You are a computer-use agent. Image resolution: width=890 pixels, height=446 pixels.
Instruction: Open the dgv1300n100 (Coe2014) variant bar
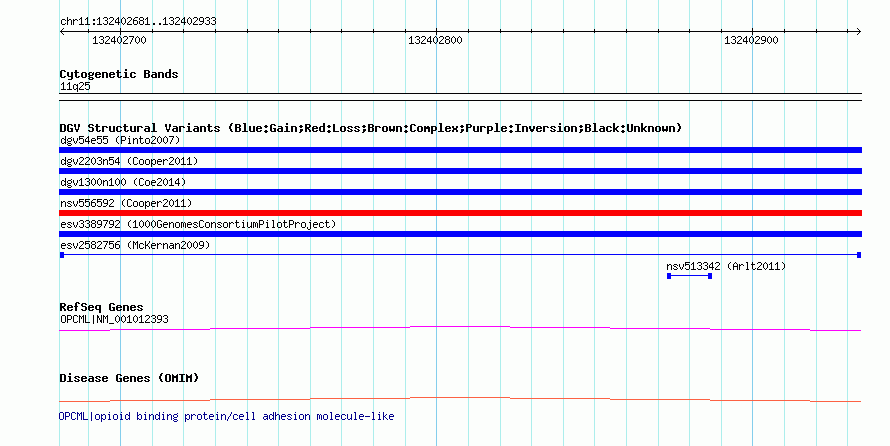pyautogui.click(x=460, y=192)
